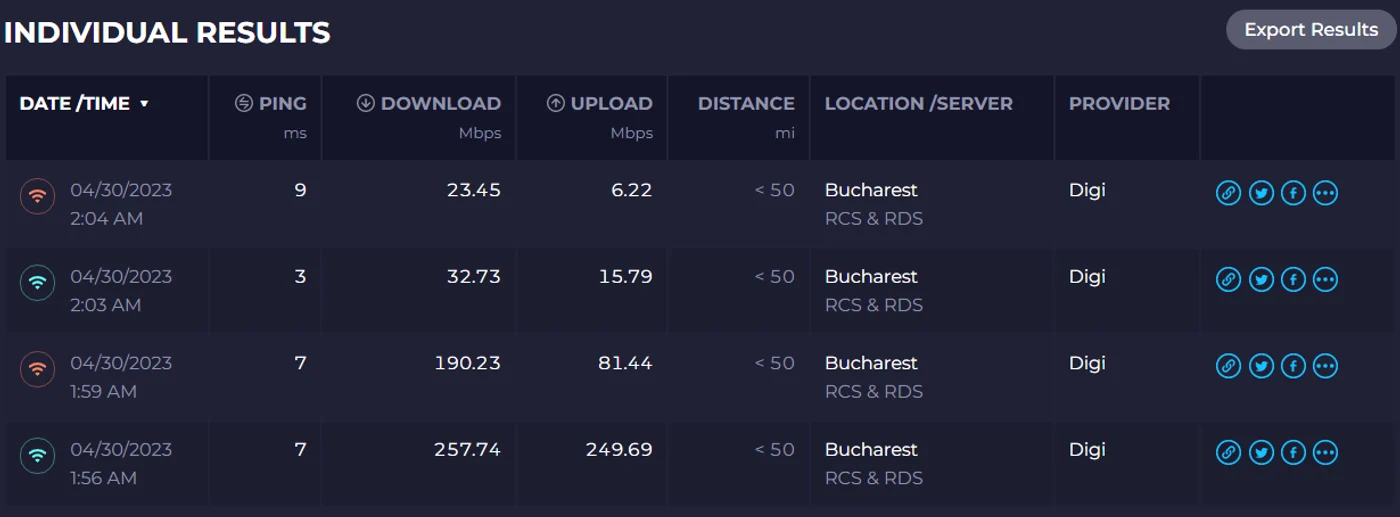The height and width of the screenshot is (517, 1400).
Task: Sort by Download column header
Action: (429, 103)
